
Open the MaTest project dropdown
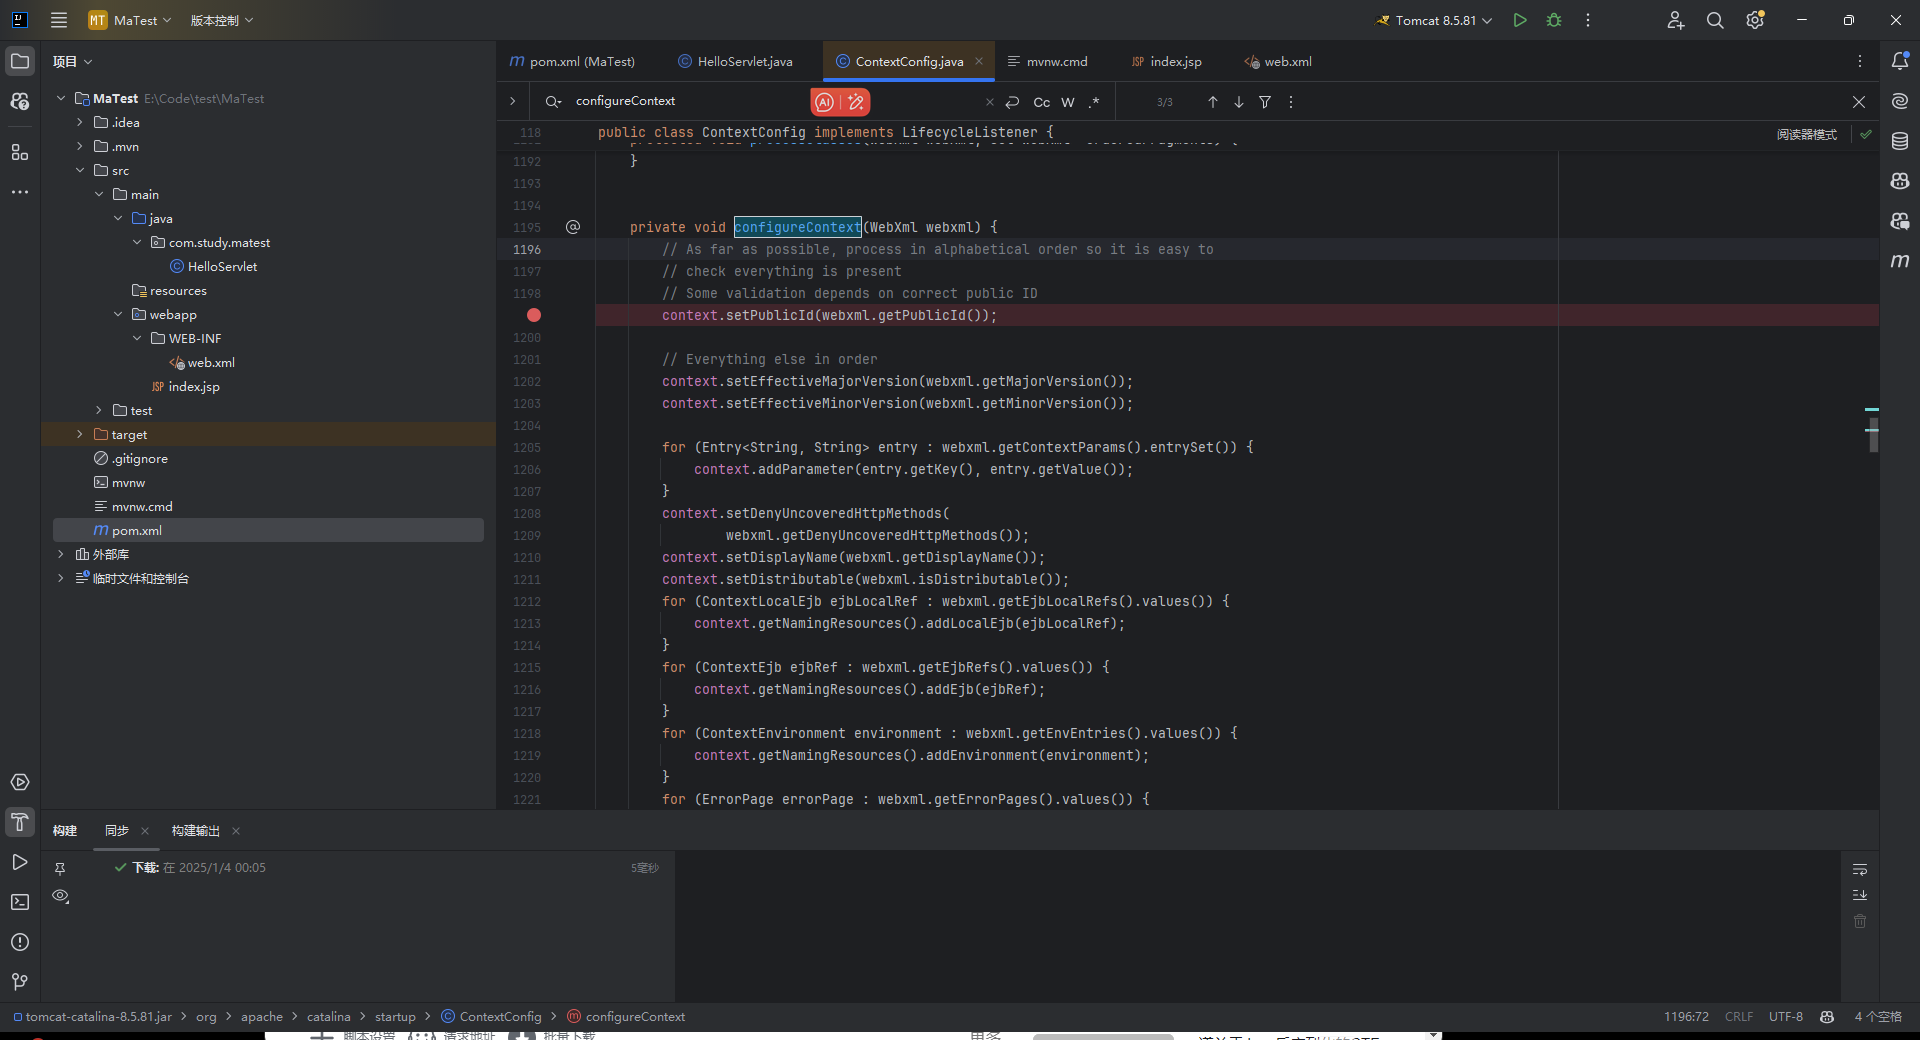(x=130, y=20)
